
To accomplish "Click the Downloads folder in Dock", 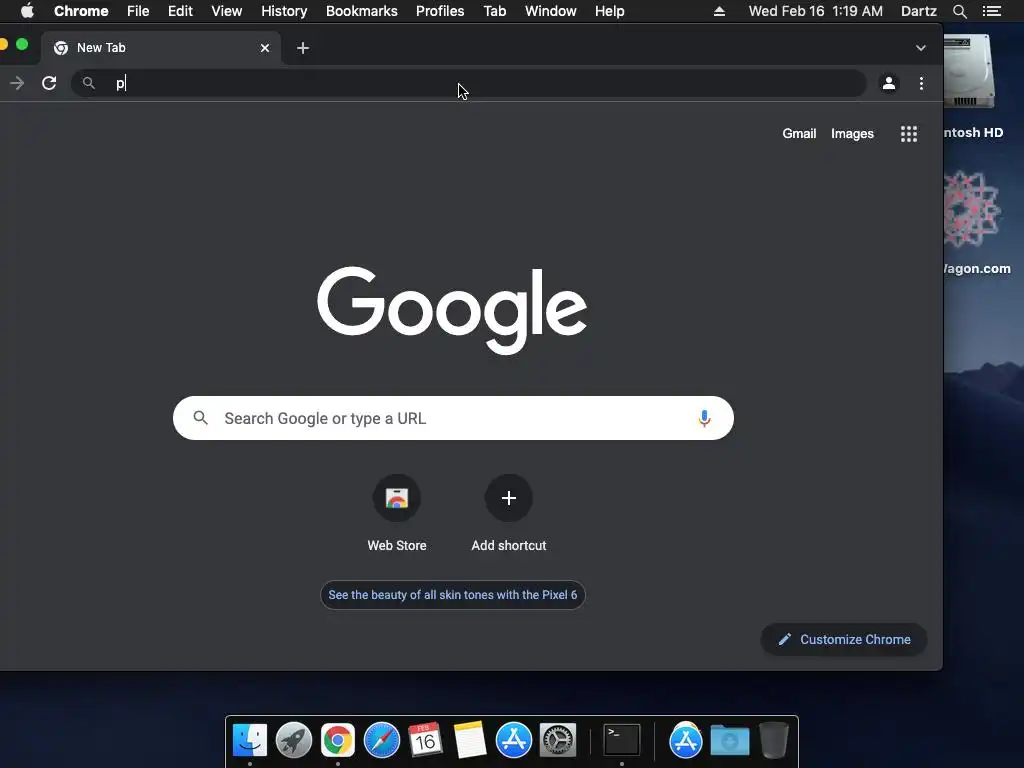I will pos(729,741).
